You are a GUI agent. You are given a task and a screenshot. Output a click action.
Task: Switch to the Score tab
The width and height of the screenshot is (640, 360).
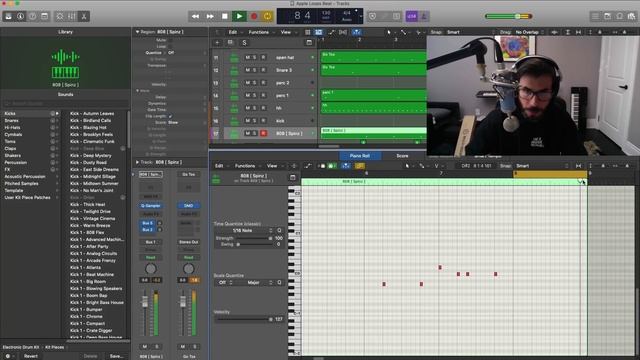pos(402,156)
